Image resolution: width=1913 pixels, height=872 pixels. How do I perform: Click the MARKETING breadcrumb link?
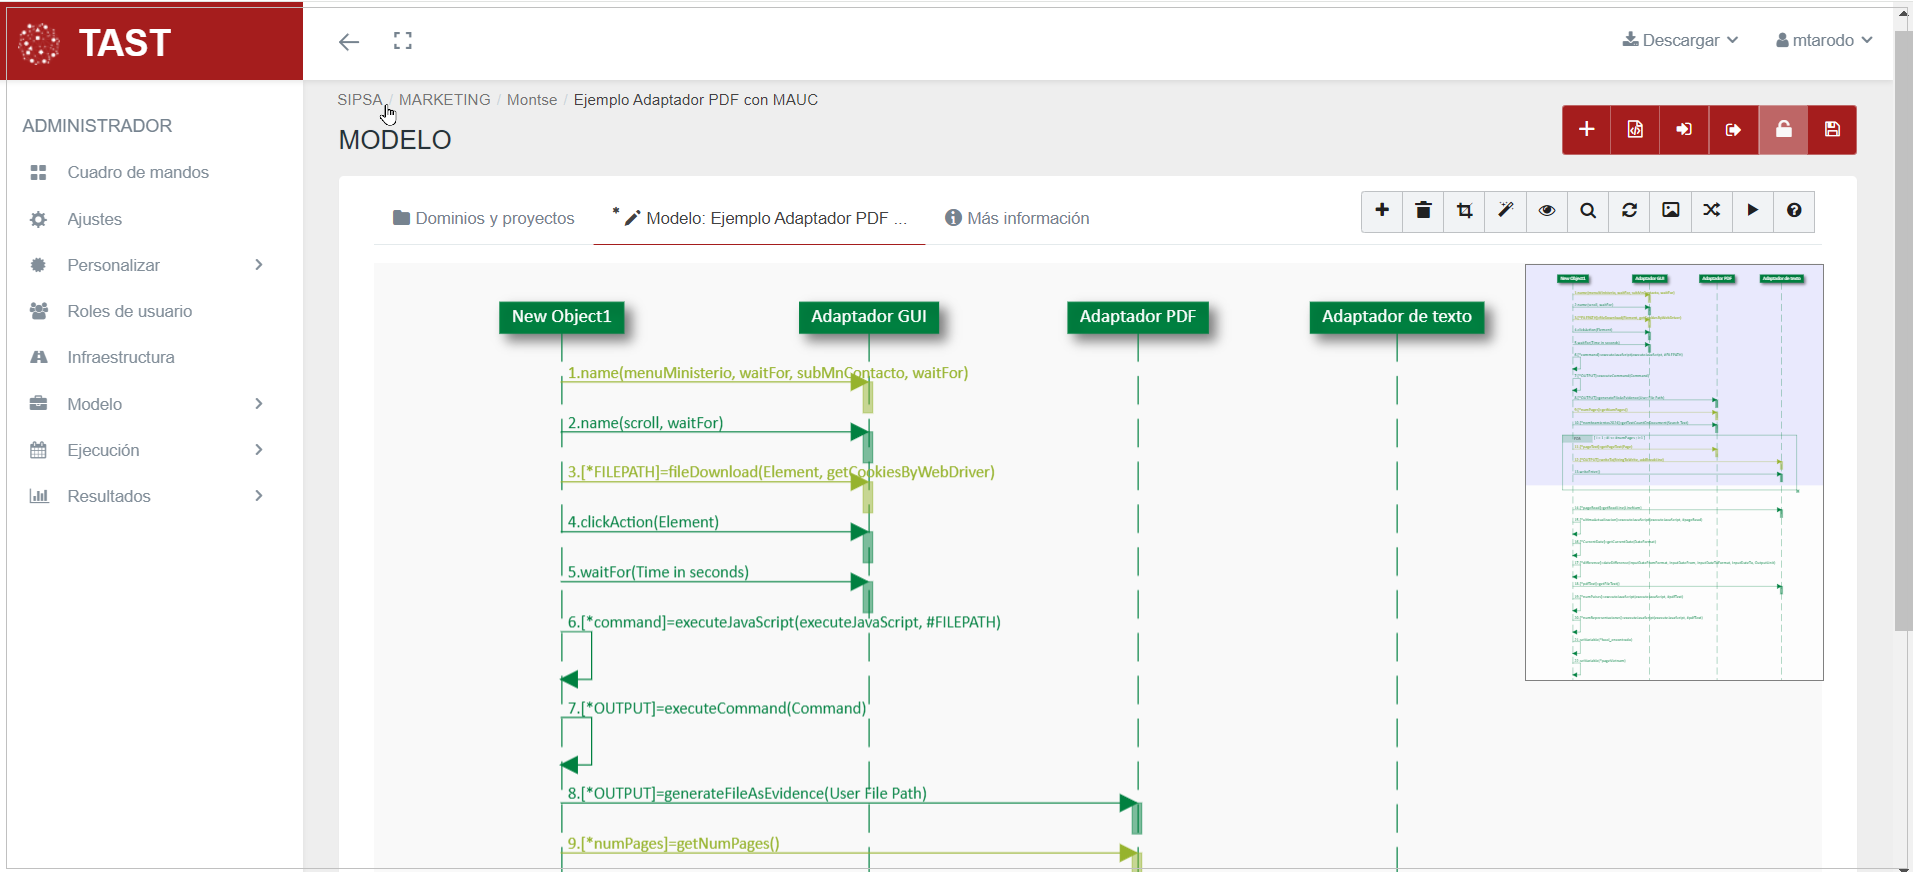(444, 100)
